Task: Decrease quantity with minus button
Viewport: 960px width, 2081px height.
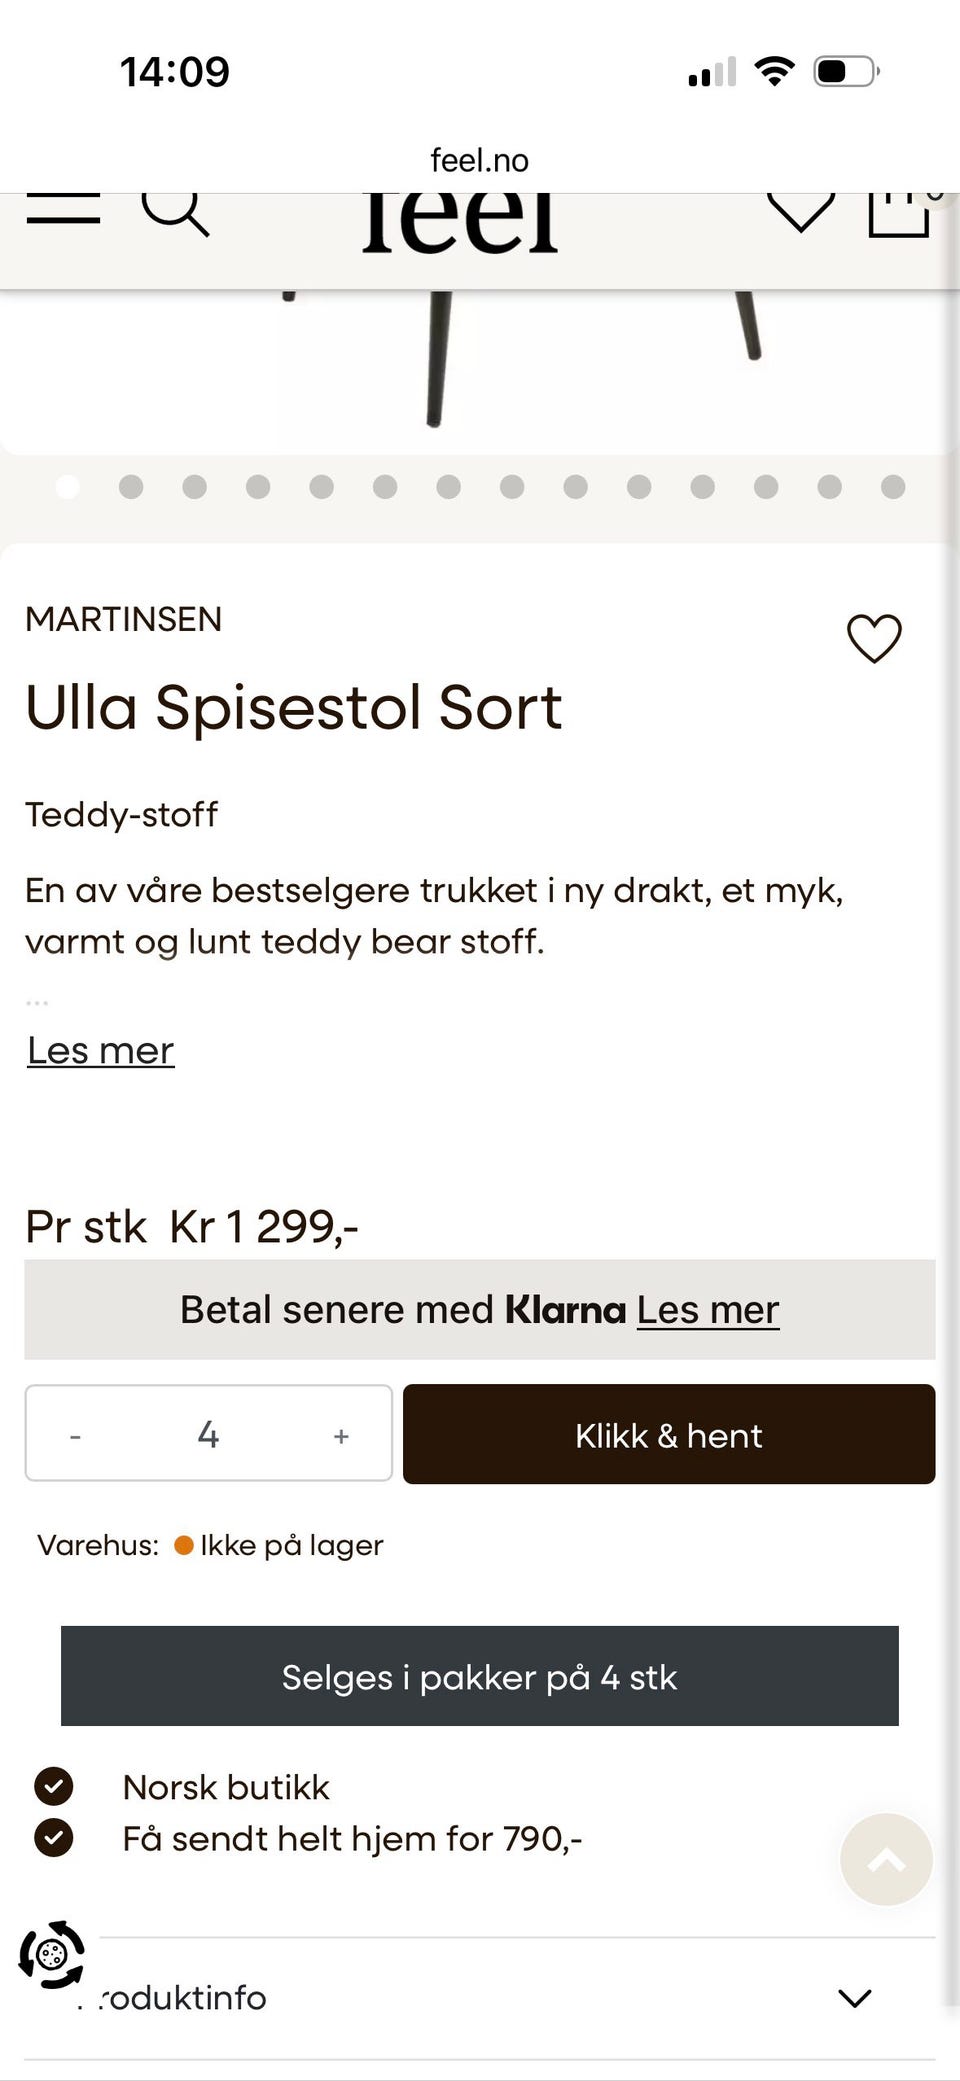Action: [x=75, y=1436]
